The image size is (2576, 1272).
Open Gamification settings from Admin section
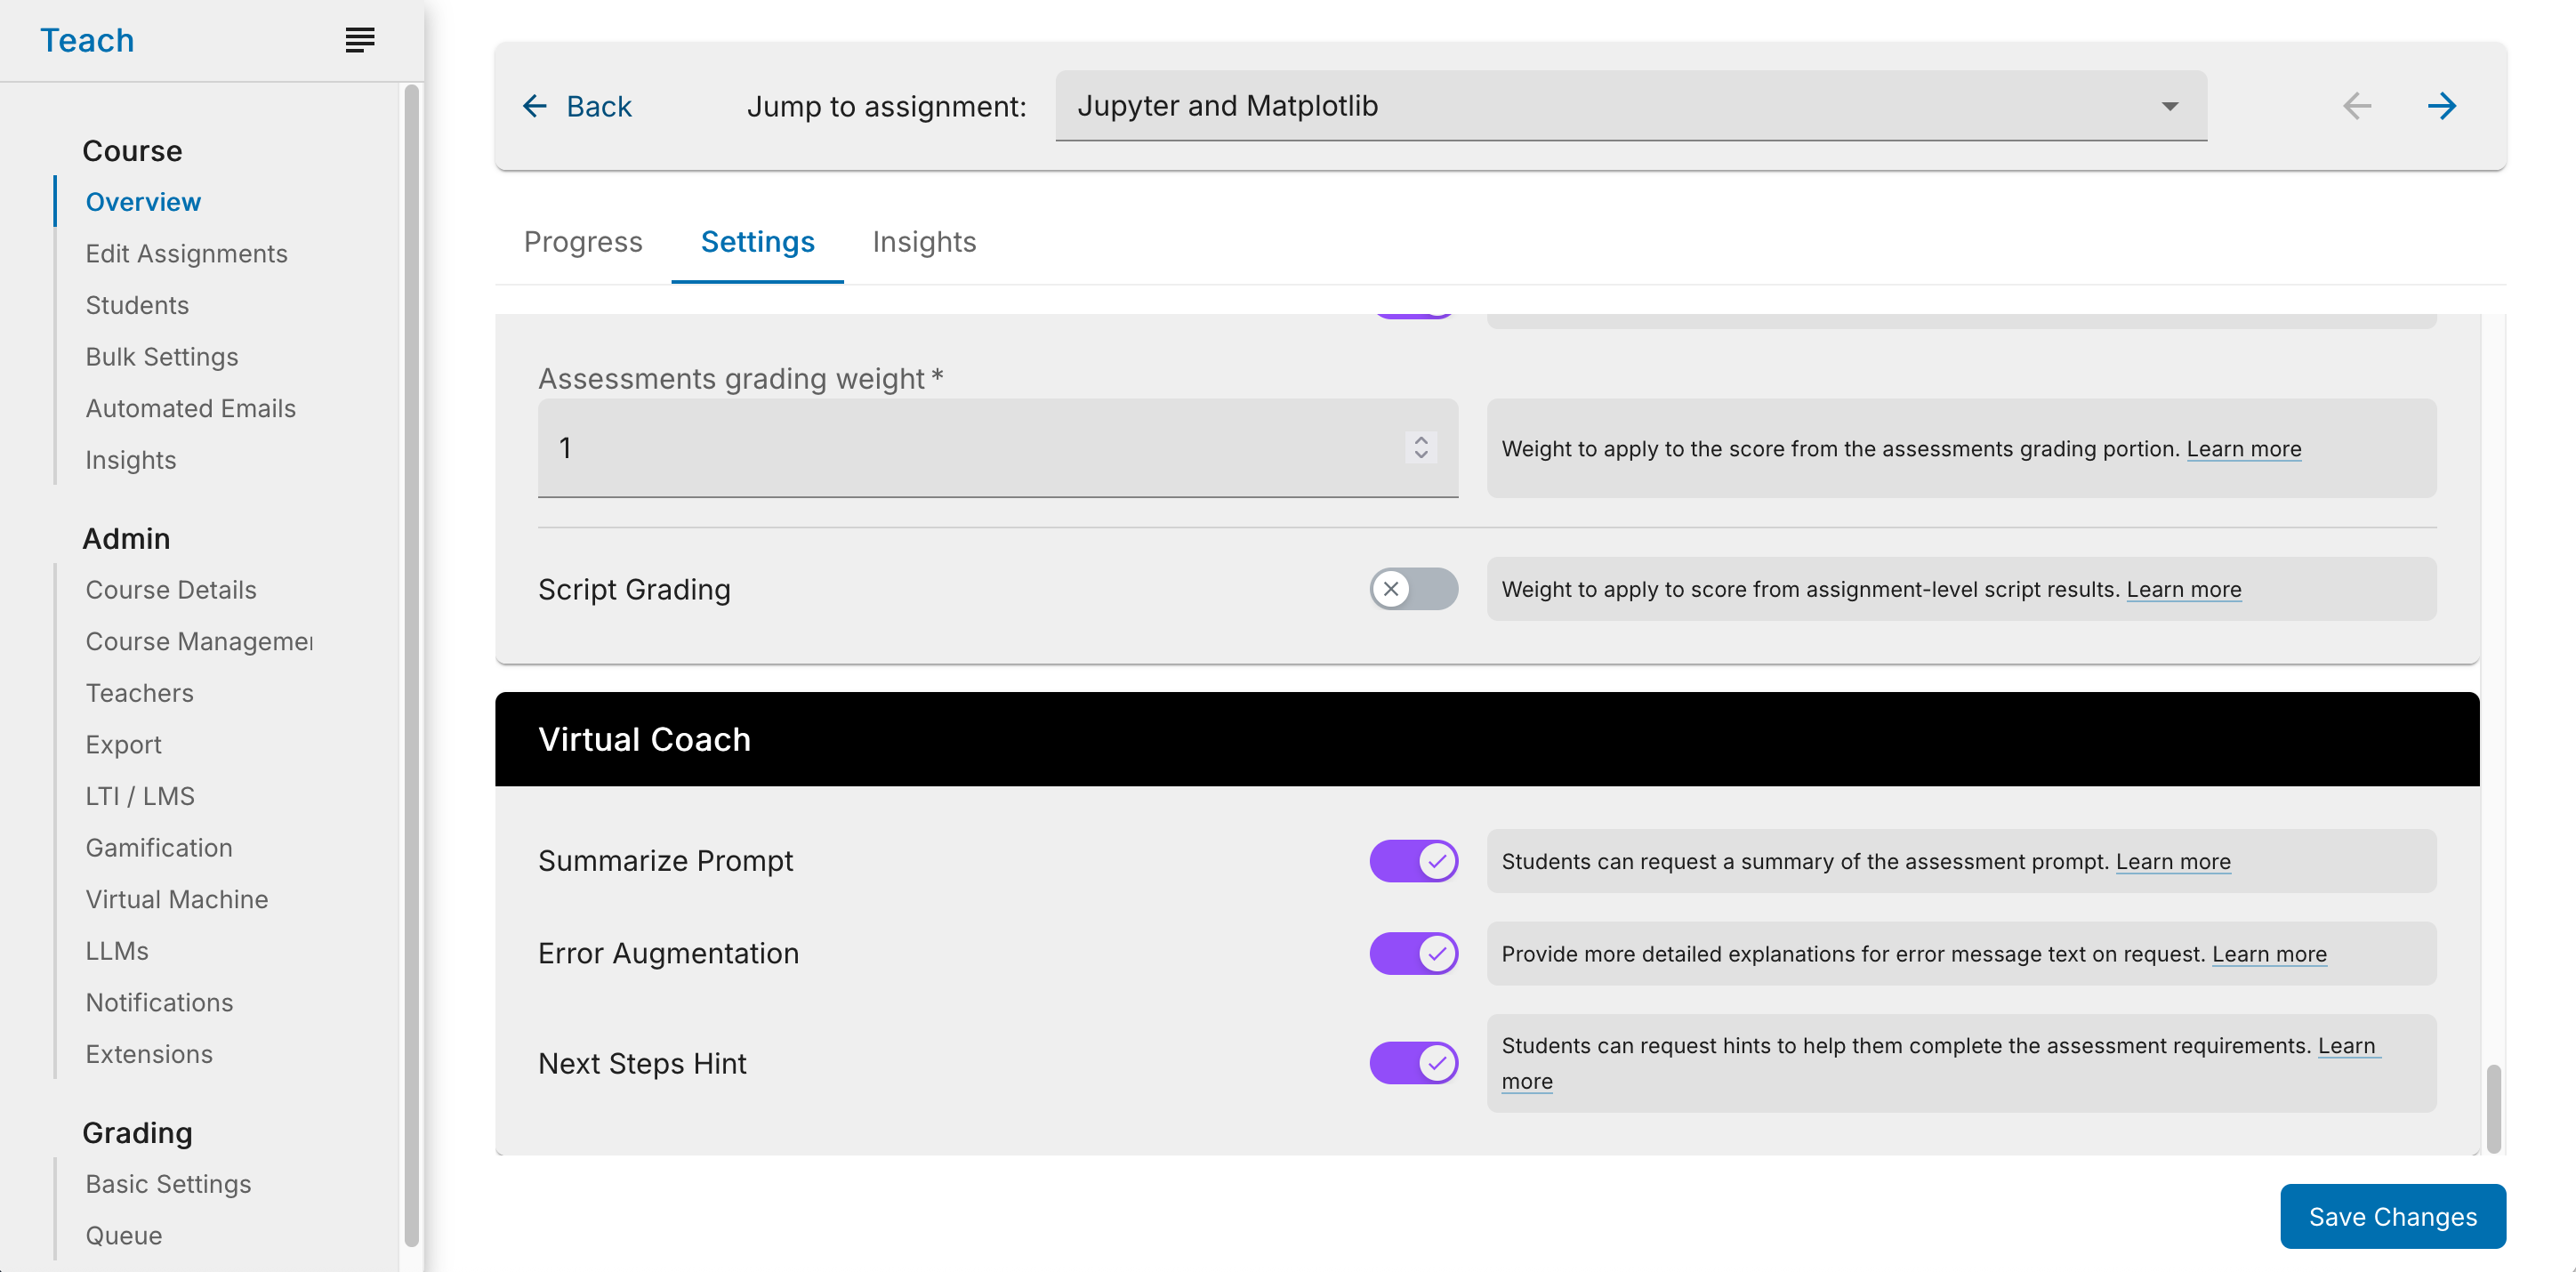pos(158,847)
